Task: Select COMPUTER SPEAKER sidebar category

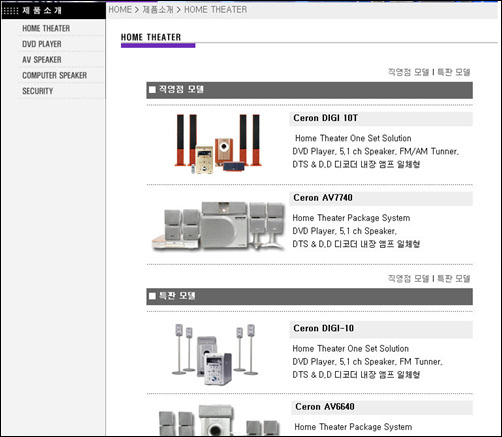Action: [54, 75]
